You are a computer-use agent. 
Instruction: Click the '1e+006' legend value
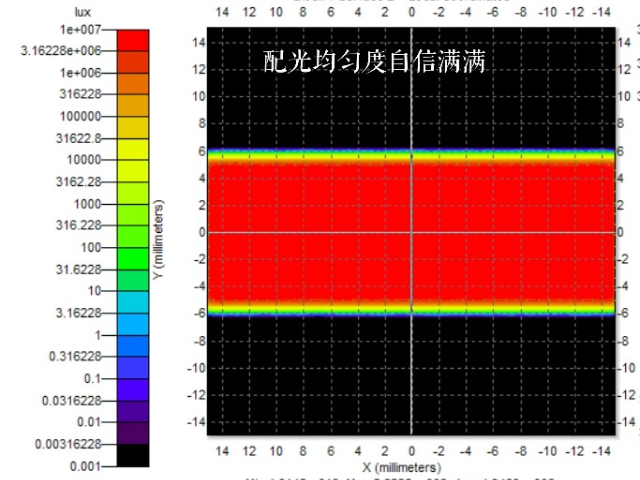pyautogui.click(x=80, y=73)
